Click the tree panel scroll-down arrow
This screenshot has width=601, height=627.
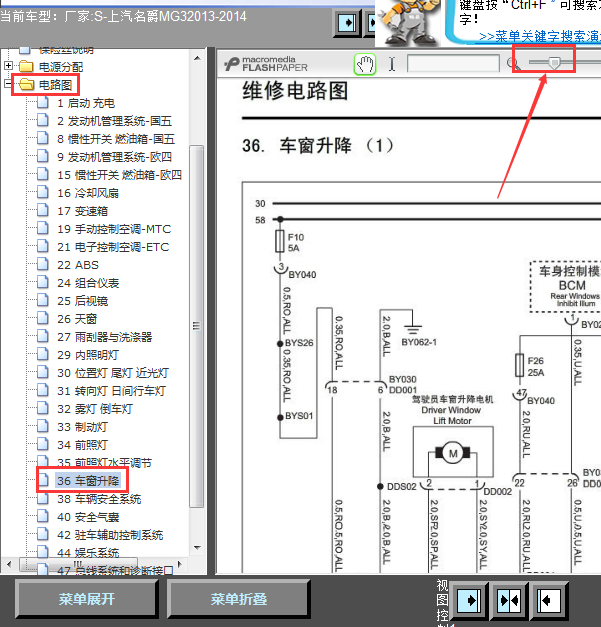point(197,547)
